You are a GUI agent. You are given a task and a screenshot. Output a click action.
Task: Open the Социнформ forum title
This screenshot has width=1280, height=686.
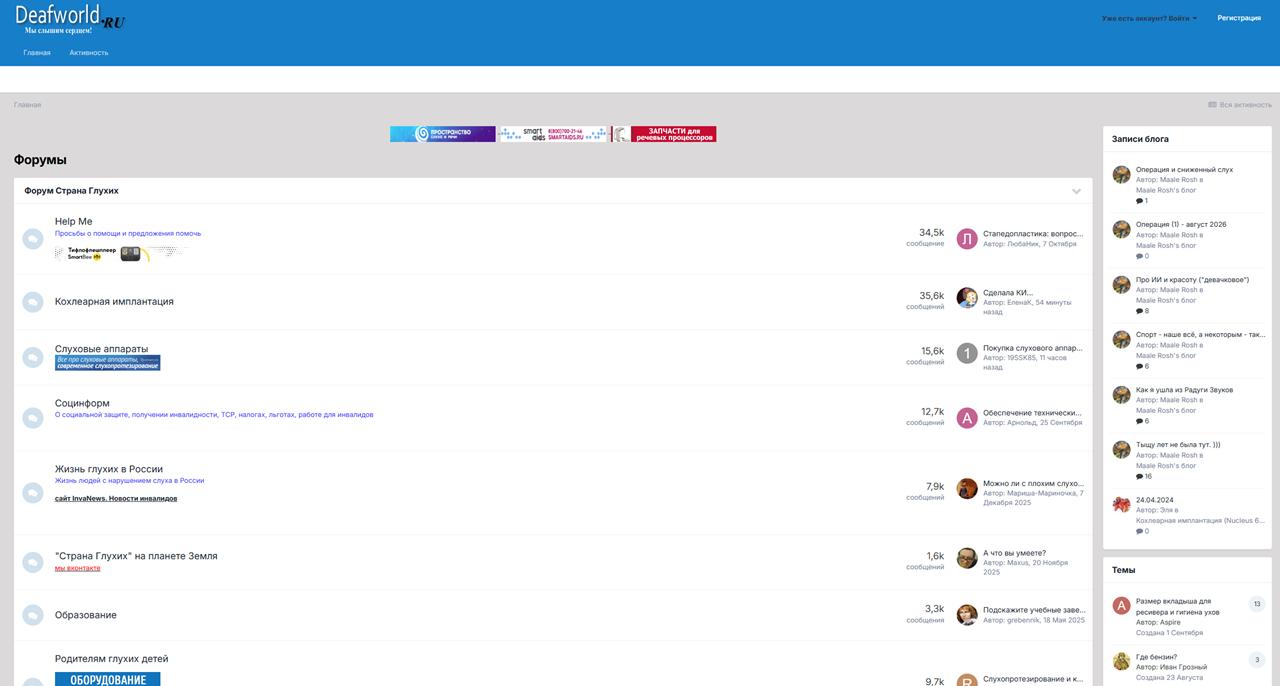click(82, 404)
